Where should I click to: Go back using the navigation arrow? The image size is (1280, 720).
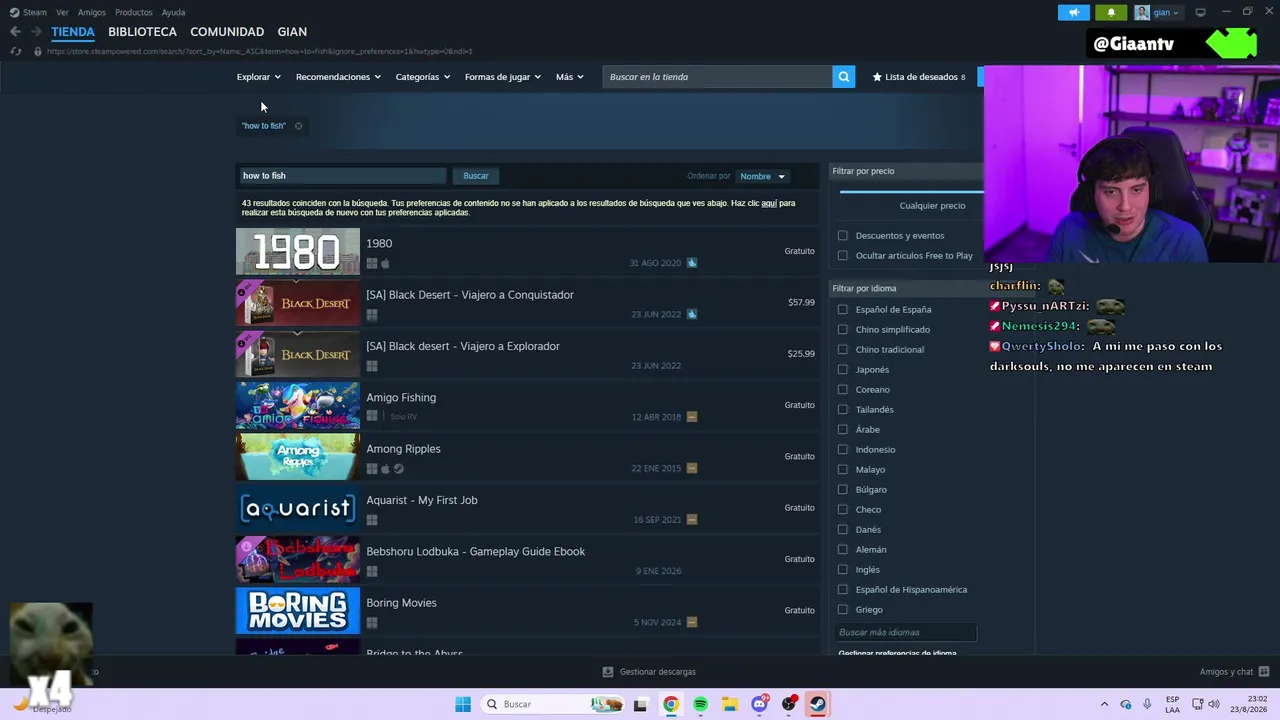[15, 32]
